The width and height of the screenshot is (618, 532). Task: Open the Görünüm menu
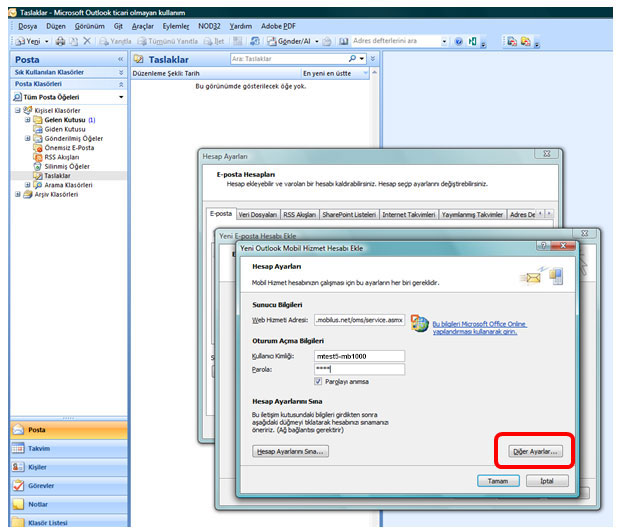pyautogui.click(x=90, y=26)
